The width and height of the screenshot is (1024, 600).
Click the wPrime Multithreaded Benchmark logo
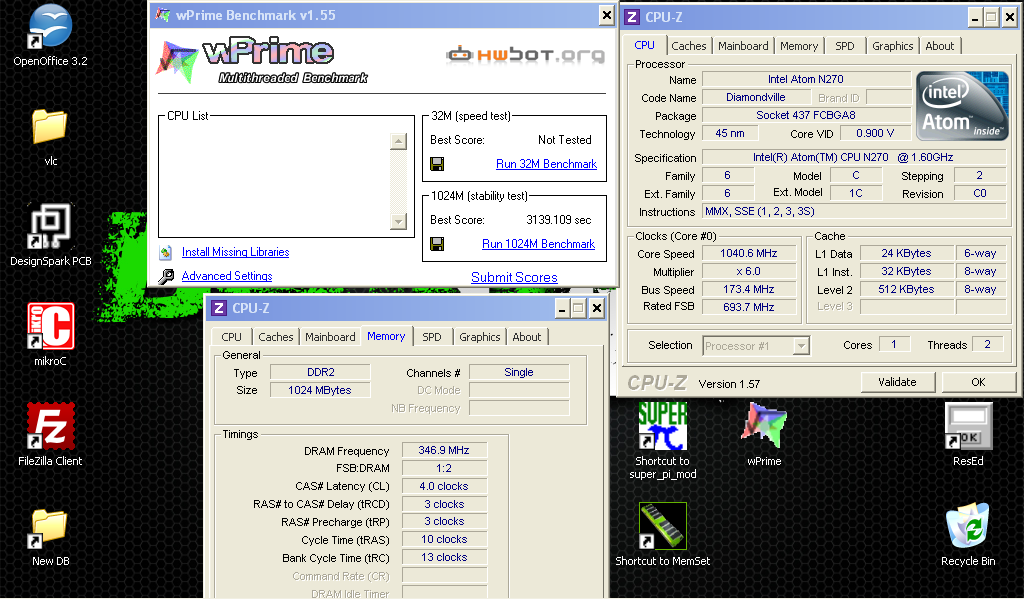261,60
